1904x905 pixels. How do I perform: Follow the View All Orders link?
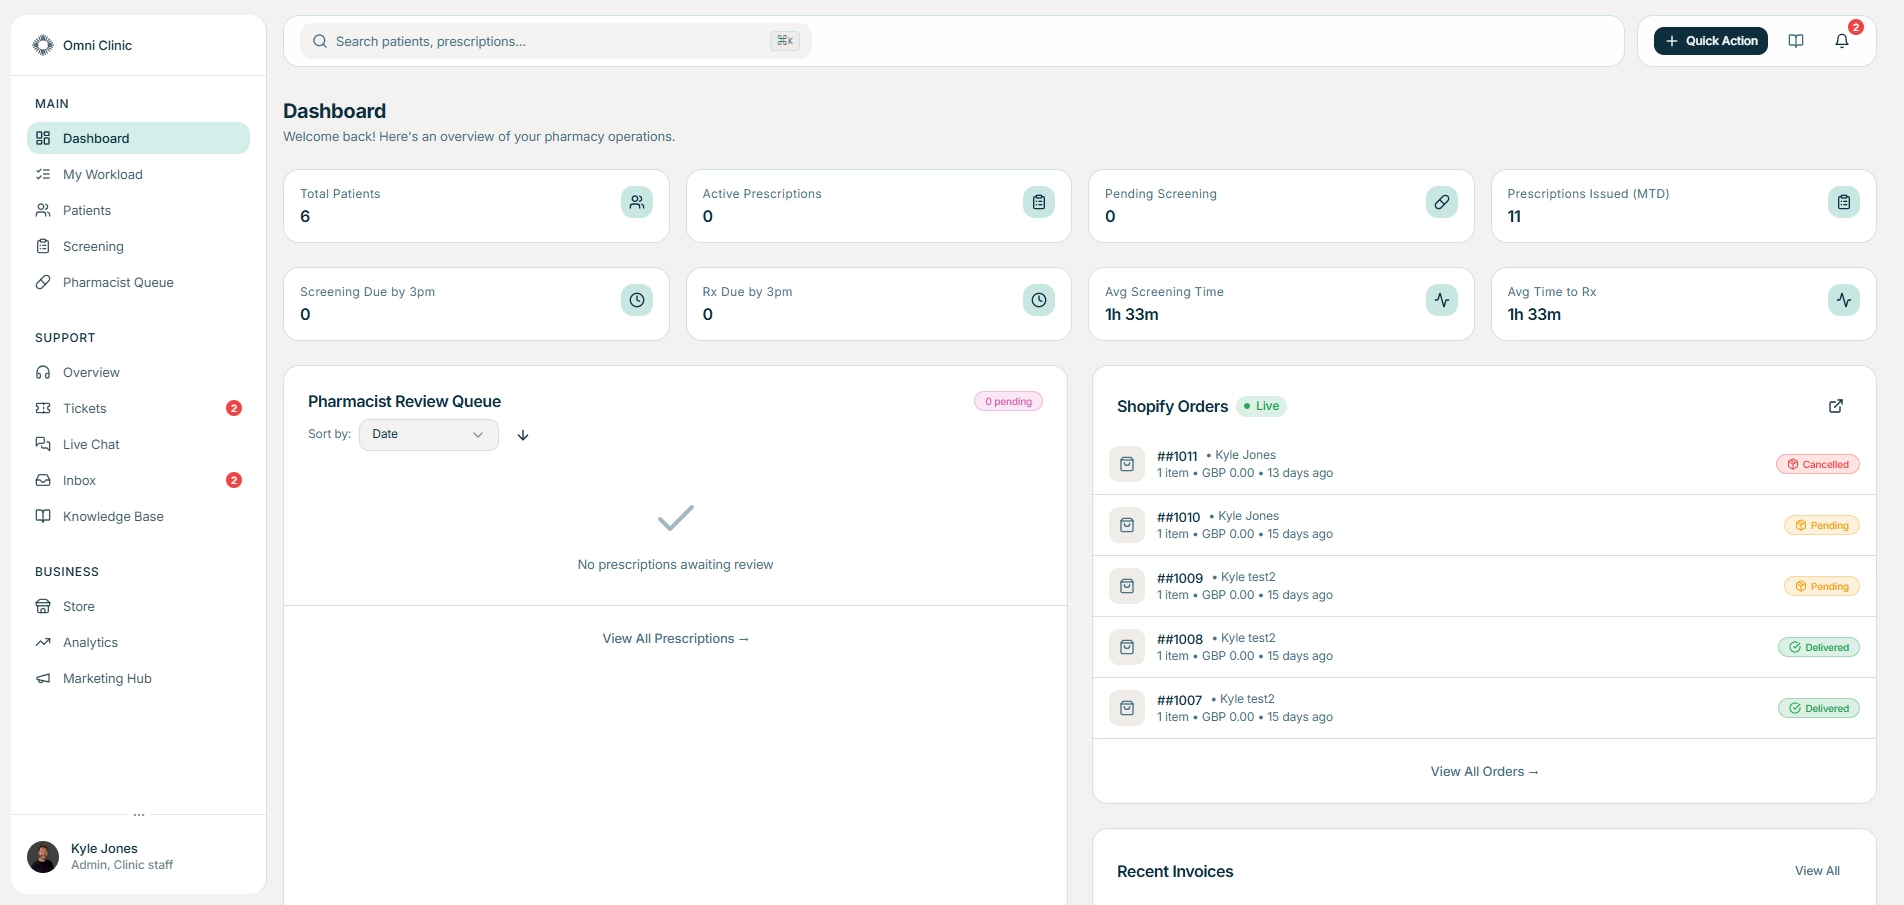point(1484,772)
